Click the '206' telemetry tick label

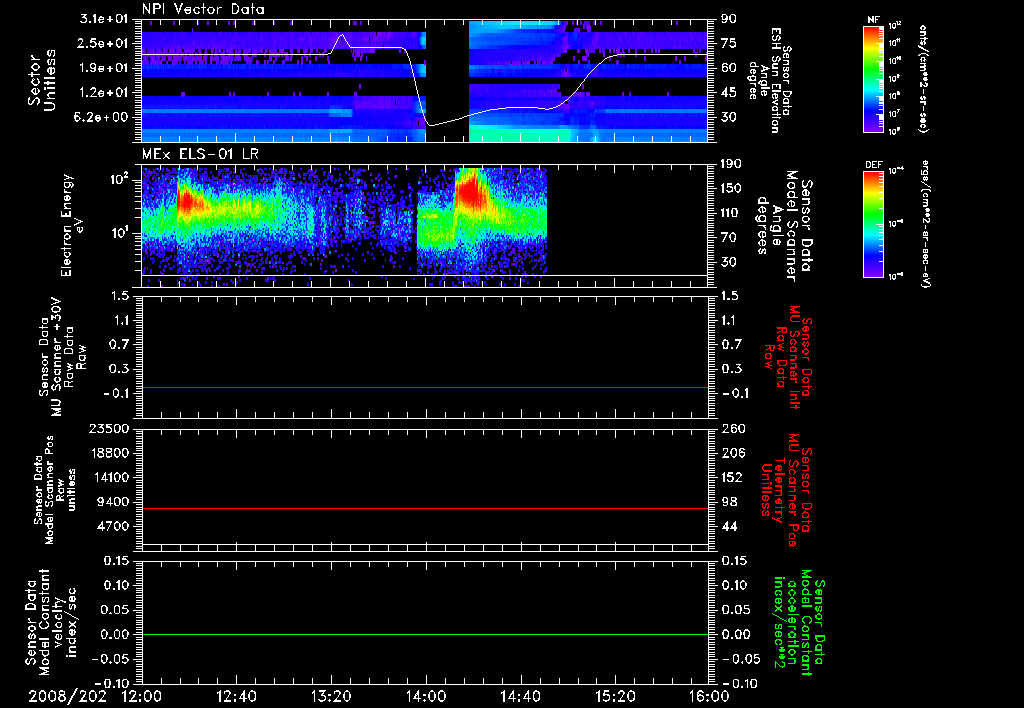[x=731, y=453]
